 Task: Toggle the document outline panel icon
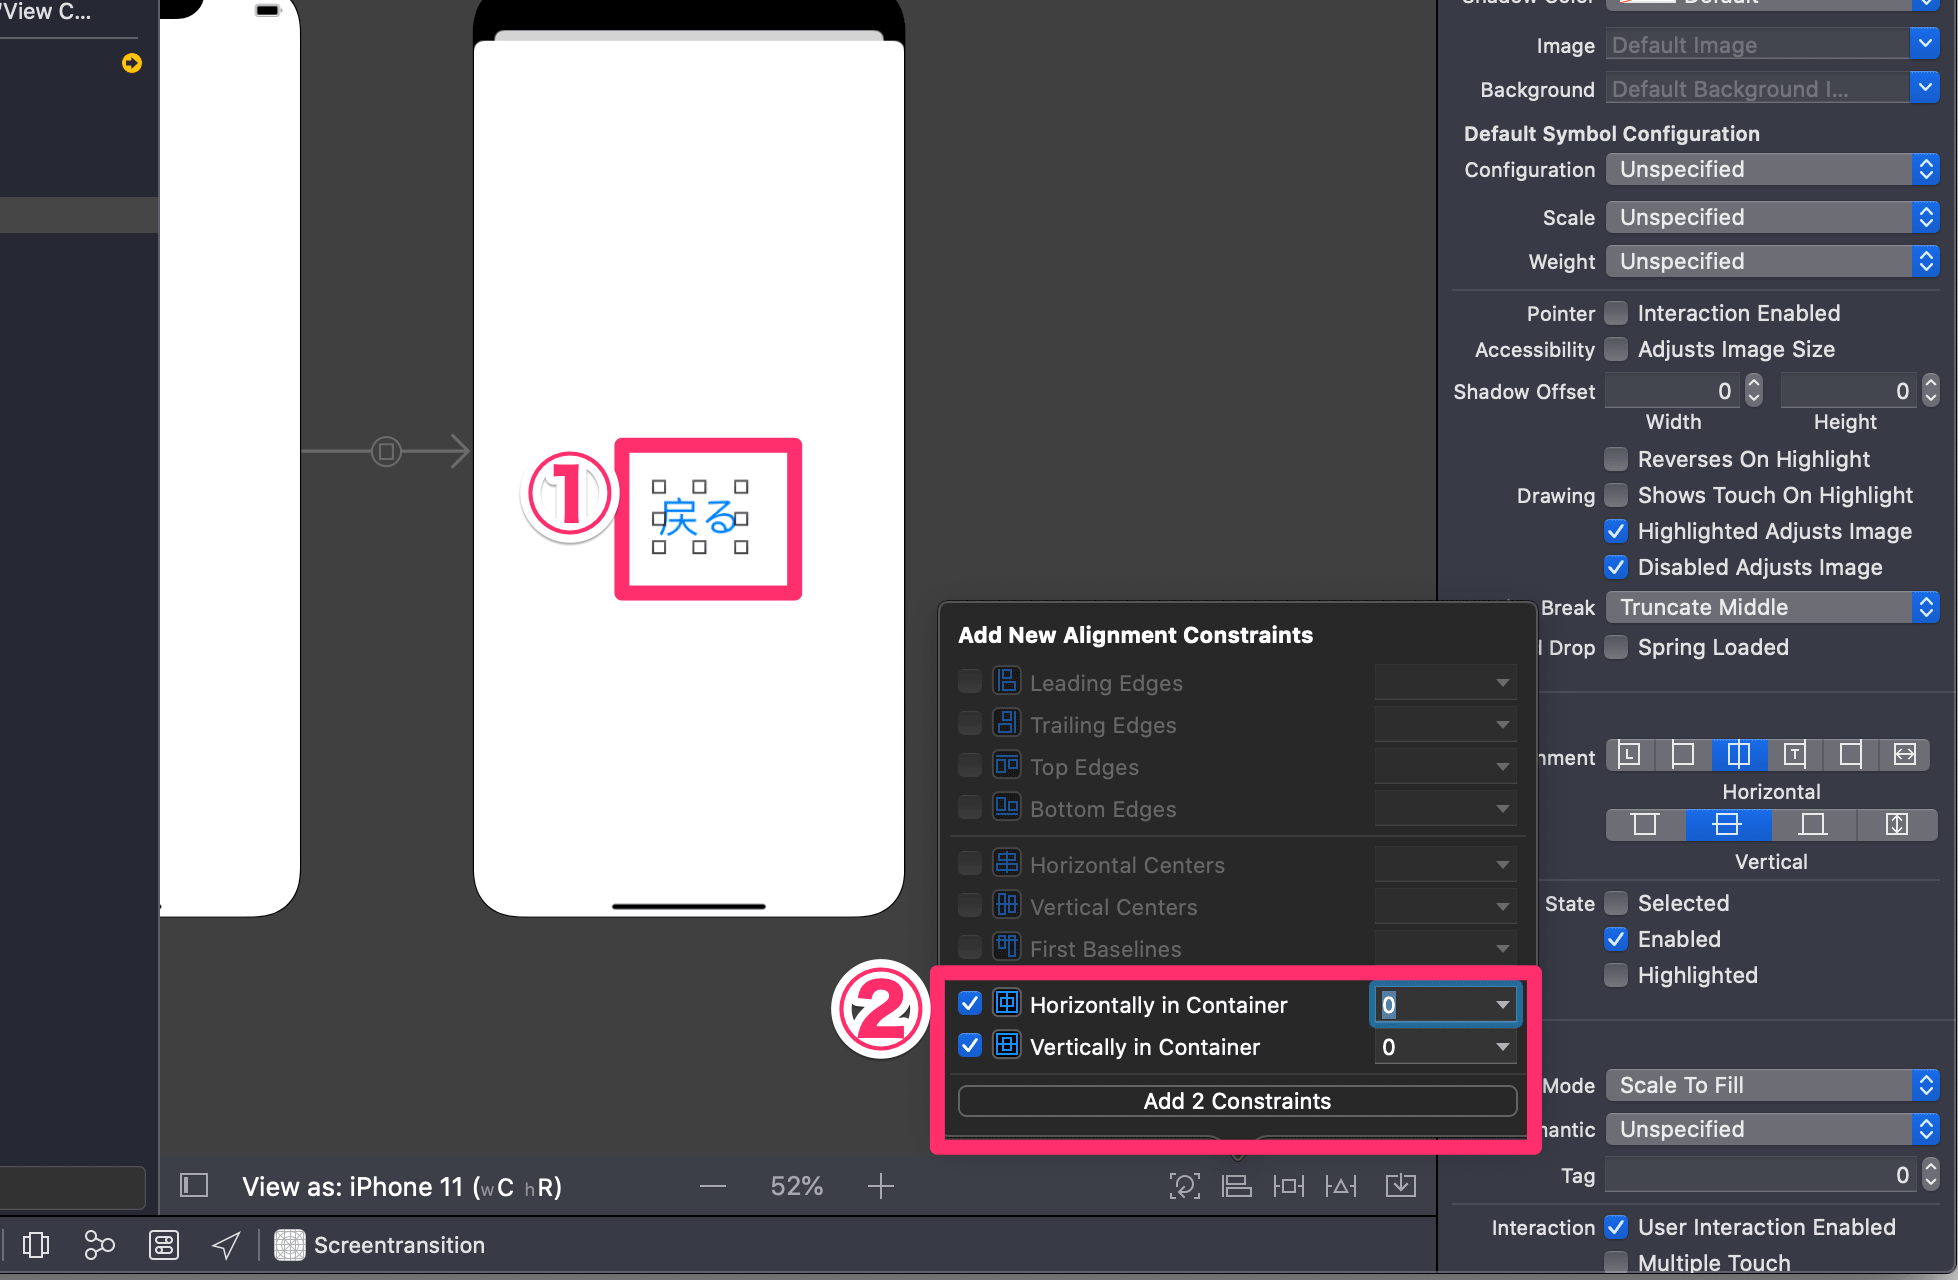point(193,1186)
